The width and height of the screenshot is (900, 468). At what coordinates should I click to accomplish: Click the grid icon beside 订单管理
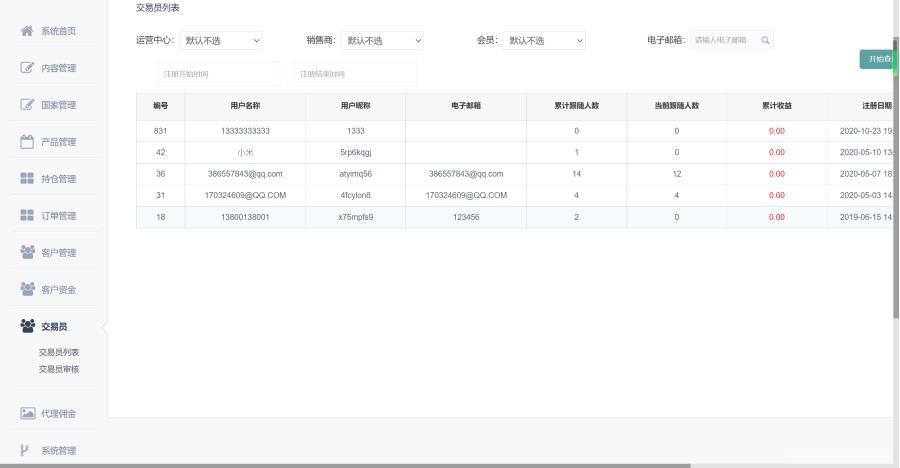(x=27, y=215)
